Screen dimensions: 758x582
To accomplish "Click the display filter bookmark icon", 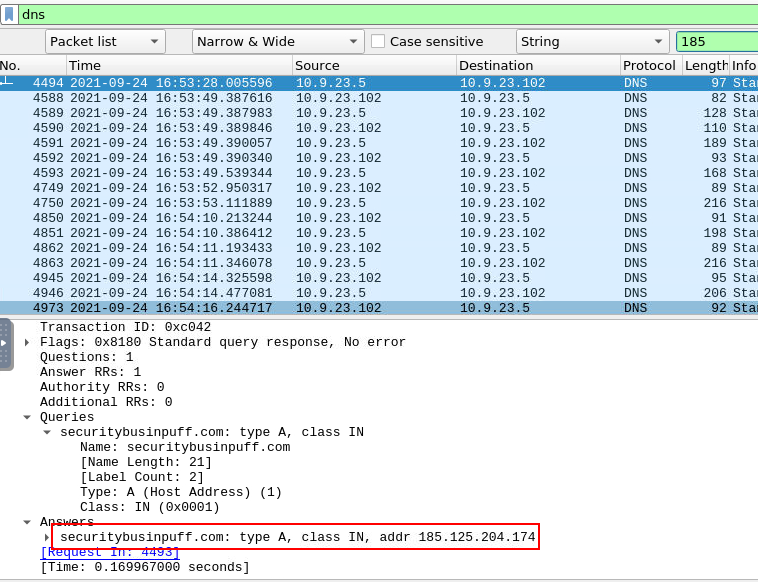I will (x=9, y=14).
